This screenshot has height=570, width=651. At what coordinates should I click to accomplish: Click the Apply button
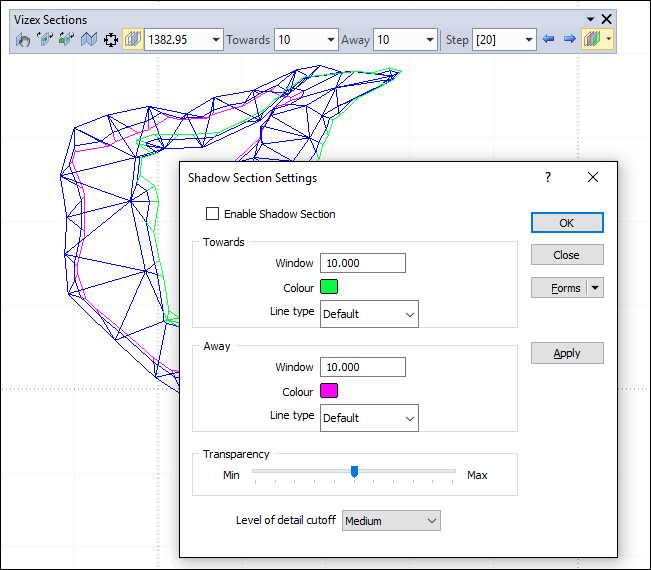[x=567, y=353]
